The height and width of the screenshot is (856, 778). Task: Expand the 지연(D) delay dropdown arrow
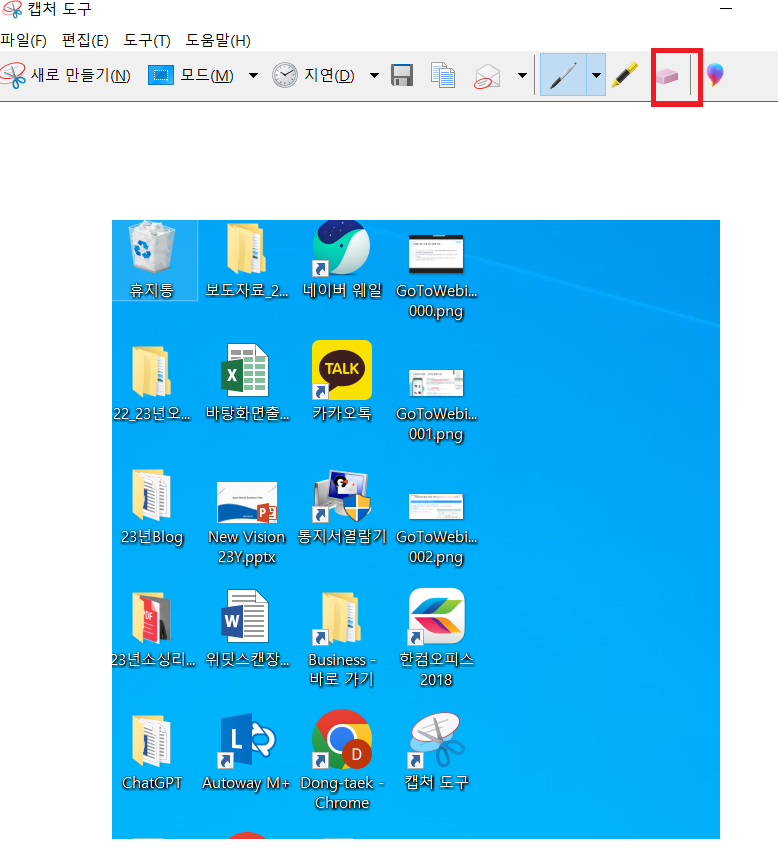point(375,75)
